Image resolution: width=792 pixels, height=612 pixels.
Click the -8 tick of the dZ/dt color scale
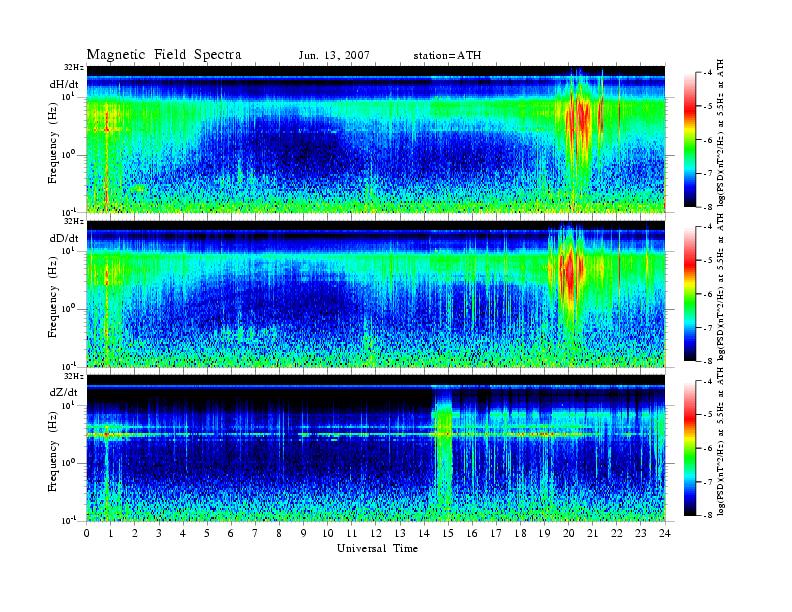[708, 515]
